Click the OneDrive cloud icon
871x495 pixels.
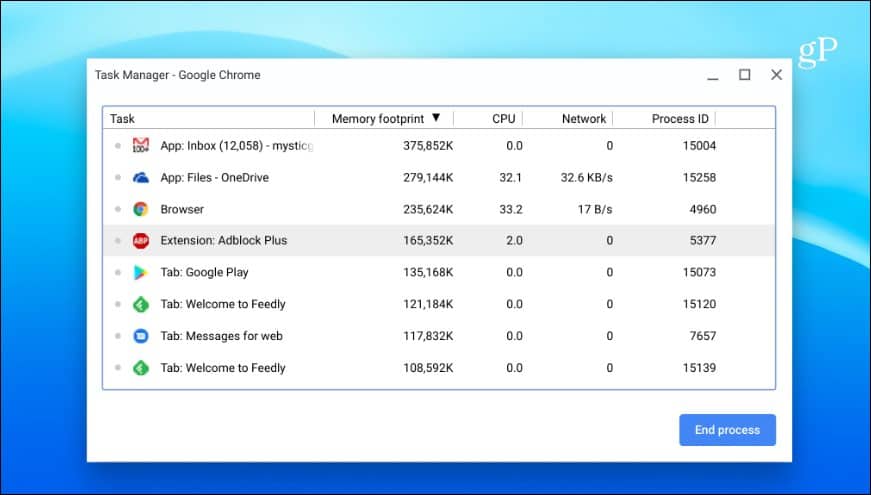point(141,178)
